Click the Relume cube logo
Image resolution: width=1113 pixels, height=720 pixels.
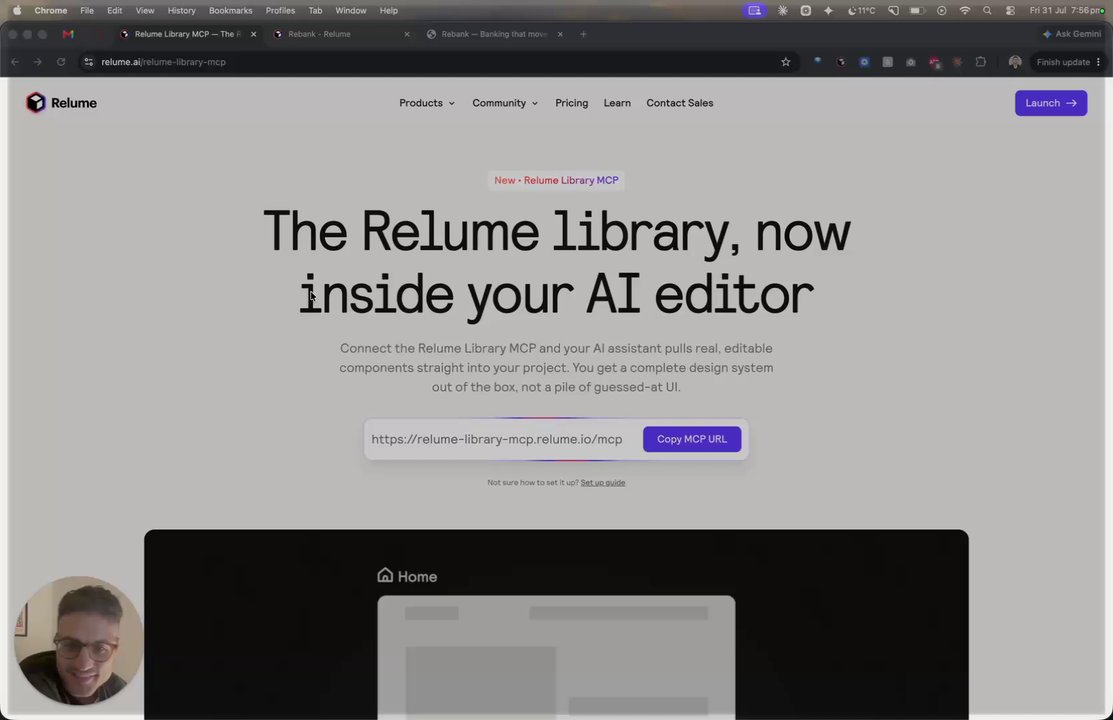pyautogui.click(x=35, y=103)
